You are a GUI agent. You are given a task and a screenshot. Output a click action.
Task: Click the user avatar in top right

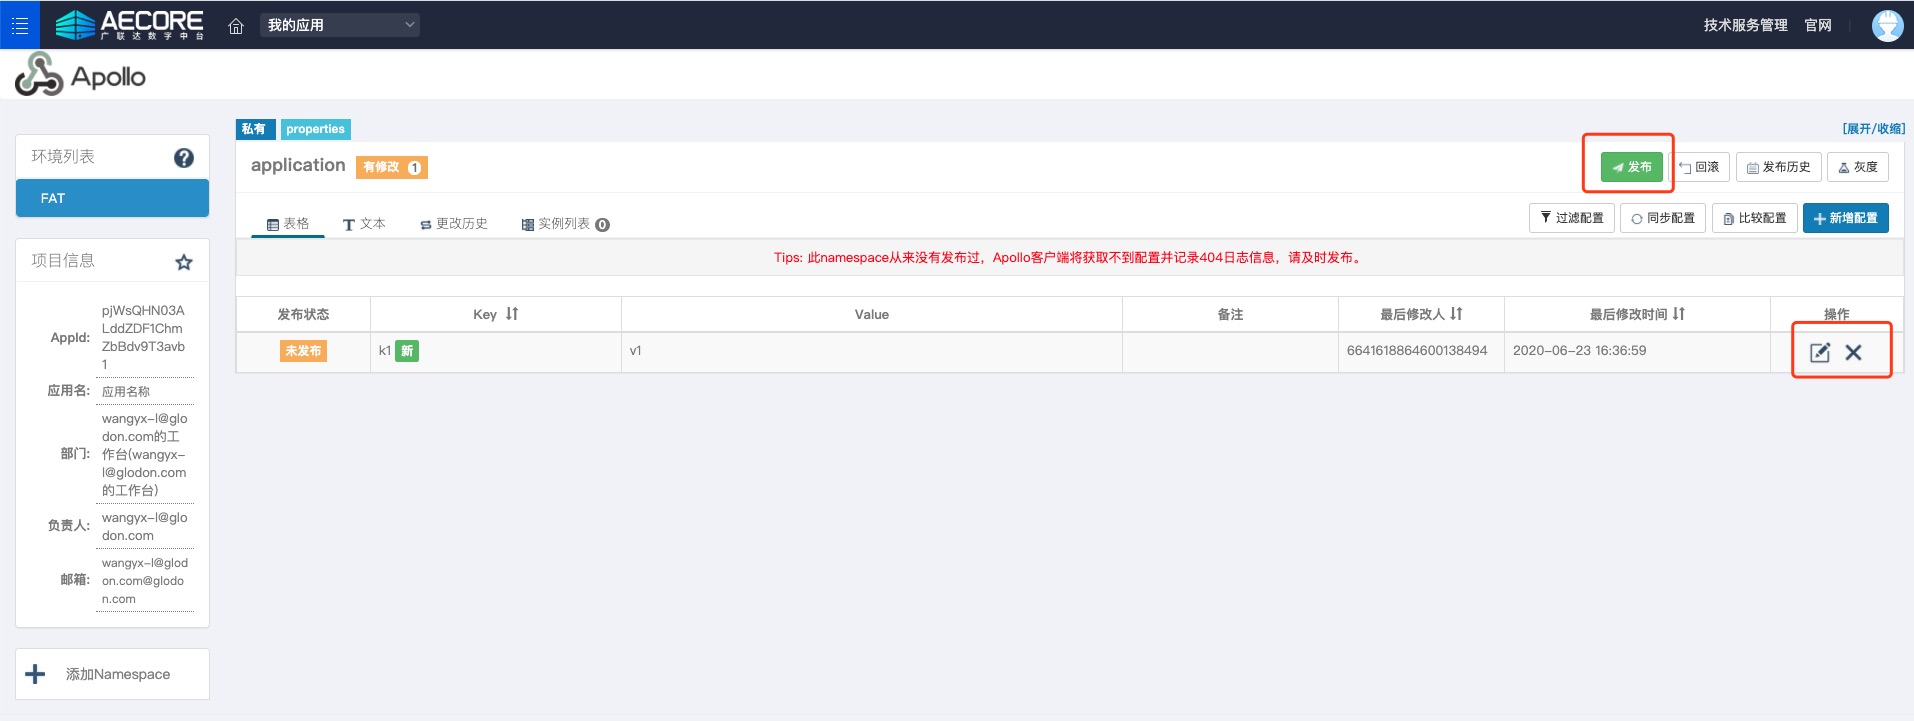pos(1887,25)
